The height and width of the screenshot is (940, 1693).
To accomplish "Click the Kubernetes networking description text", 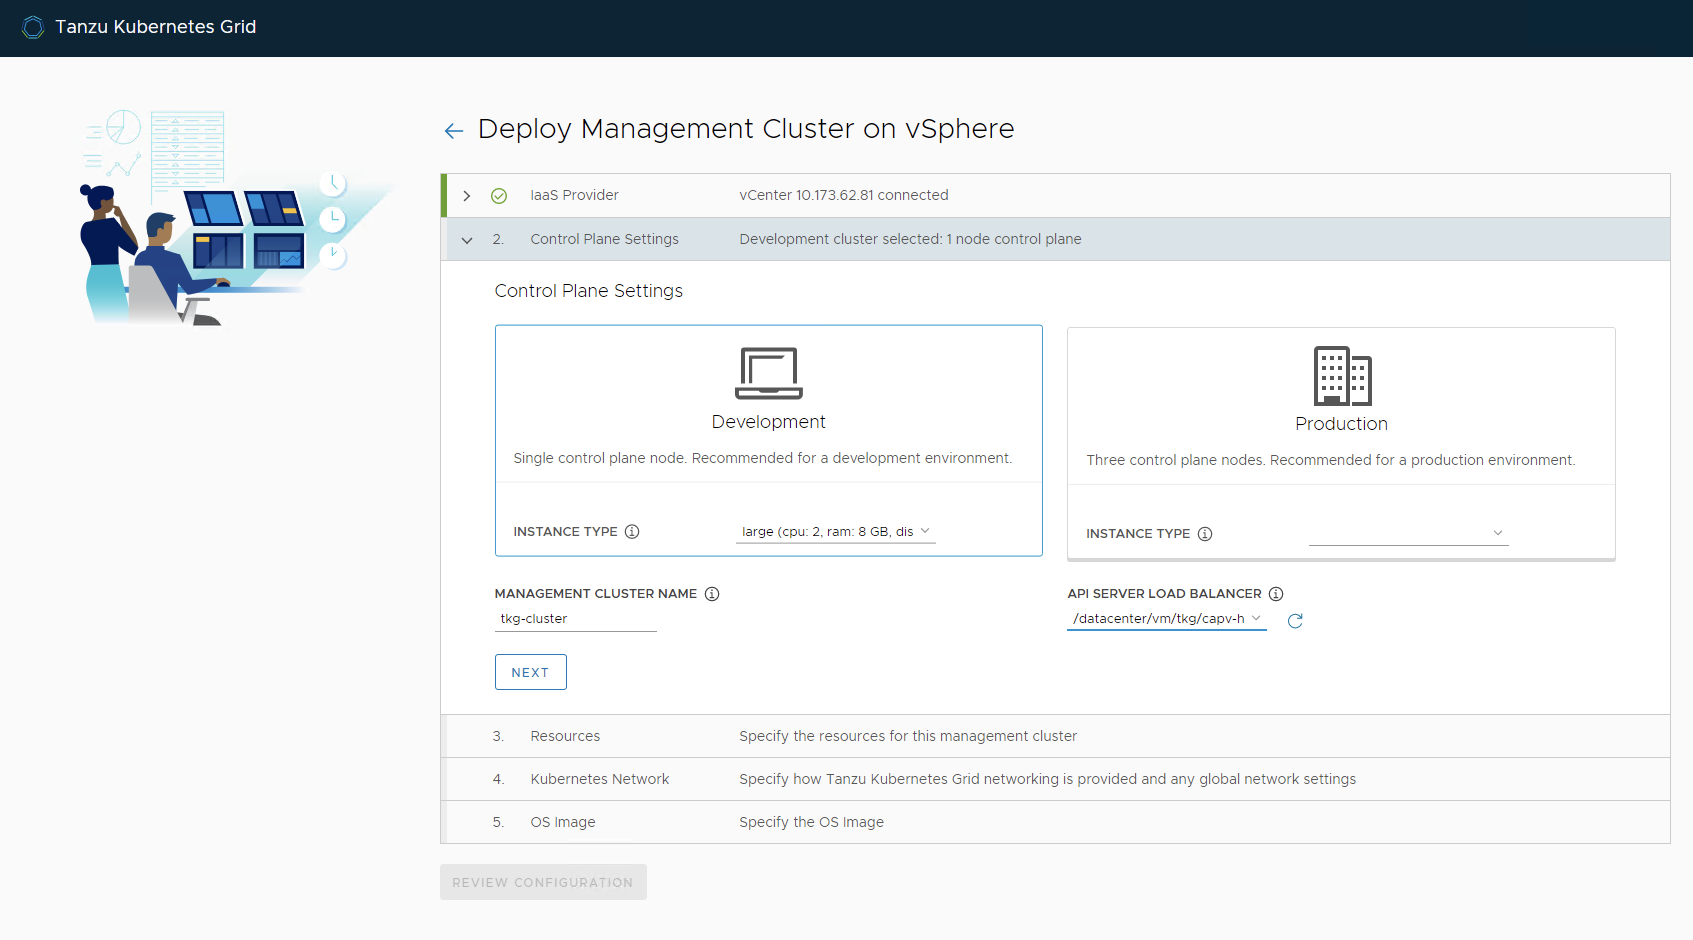I will 1048,779.
